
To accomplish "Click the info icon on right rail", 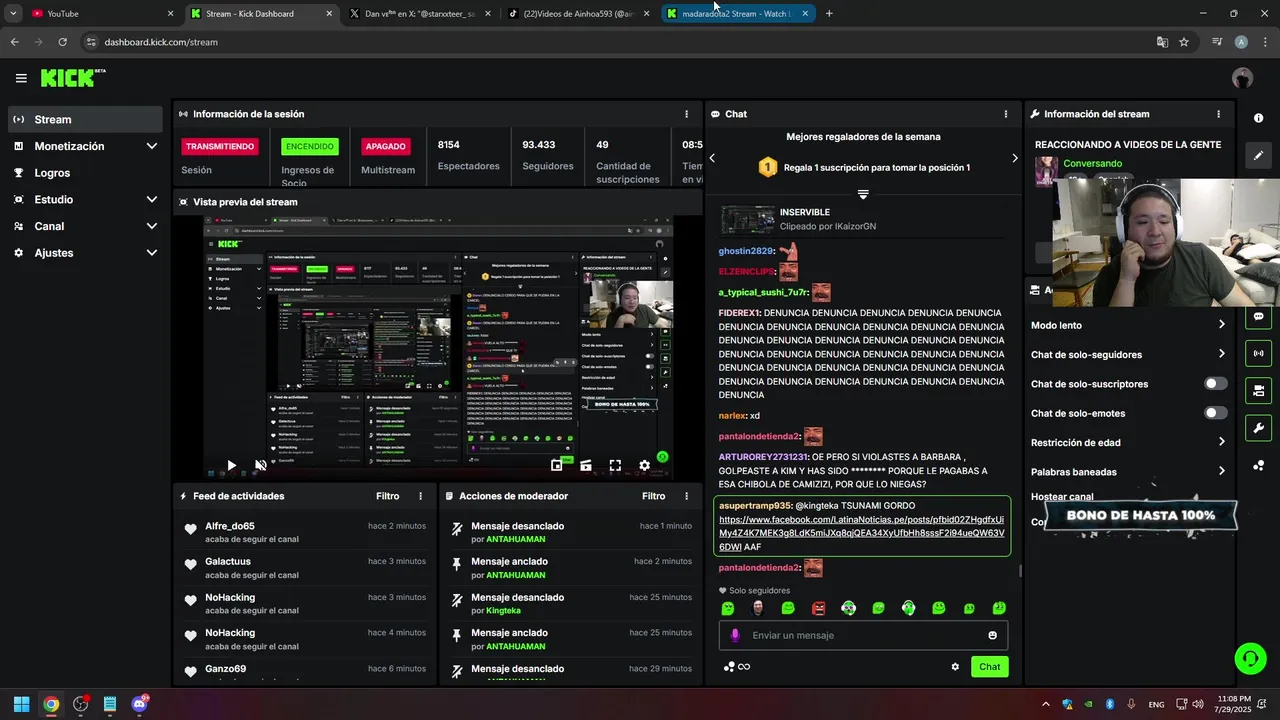I will [1258, 118].
